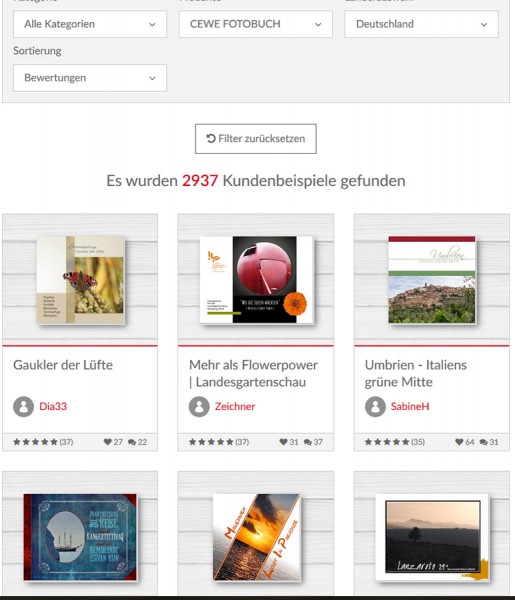Open the Bewertungen sorting dropdown
This screenshot has width=515, height=600.
pos(90,78)
